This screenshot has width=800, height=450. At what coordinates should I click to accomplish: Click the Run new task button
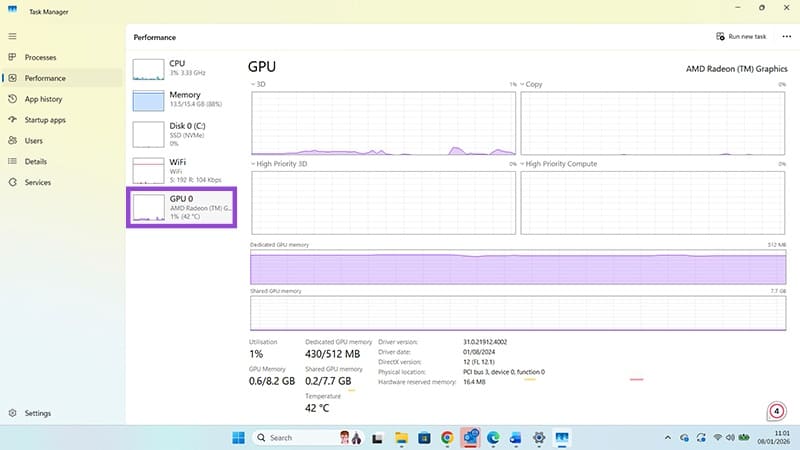[741, 36]
